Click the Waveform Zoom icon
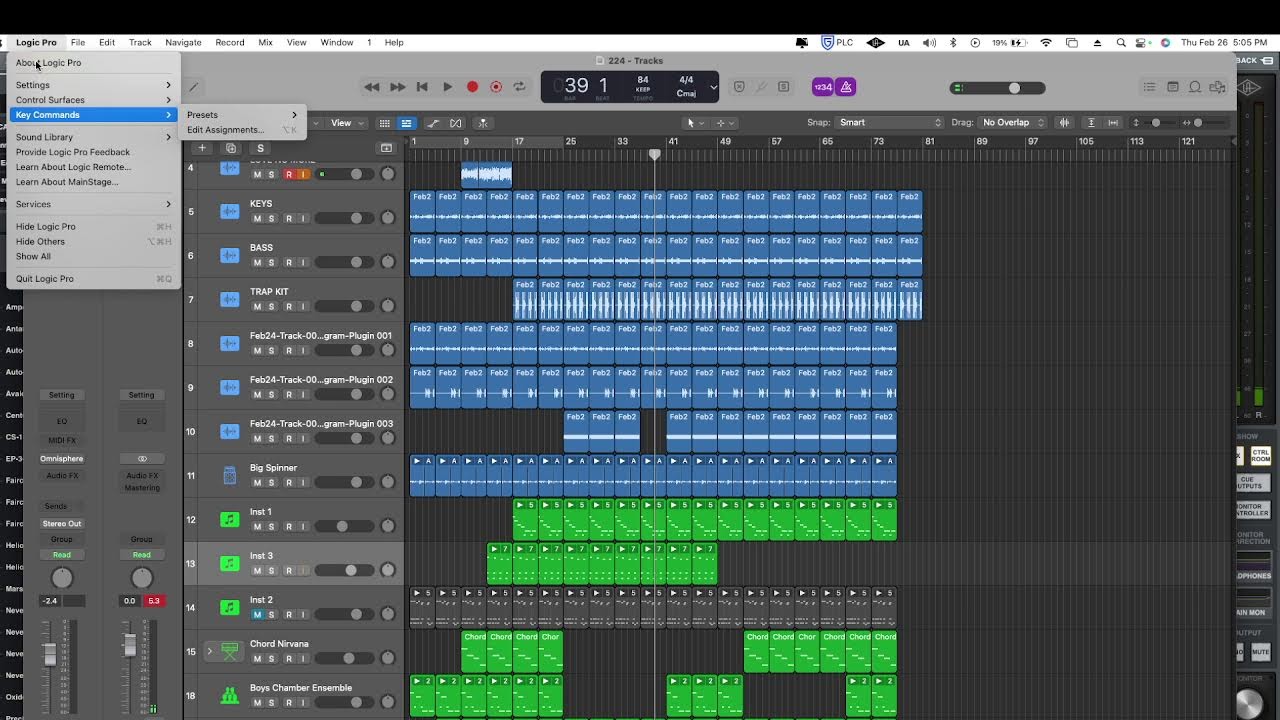Screen dimensions: 1280x720 [1064, 123]
